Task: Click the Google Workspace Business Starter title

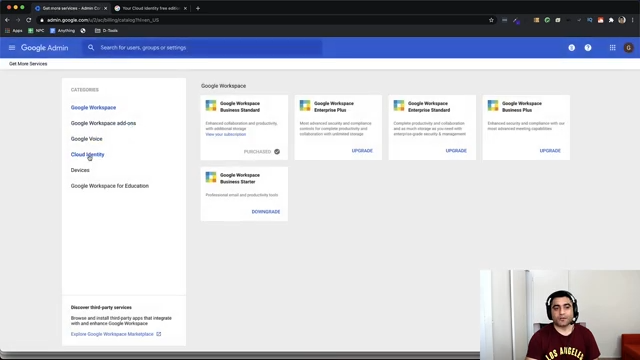Action: (x=240, y=178)
